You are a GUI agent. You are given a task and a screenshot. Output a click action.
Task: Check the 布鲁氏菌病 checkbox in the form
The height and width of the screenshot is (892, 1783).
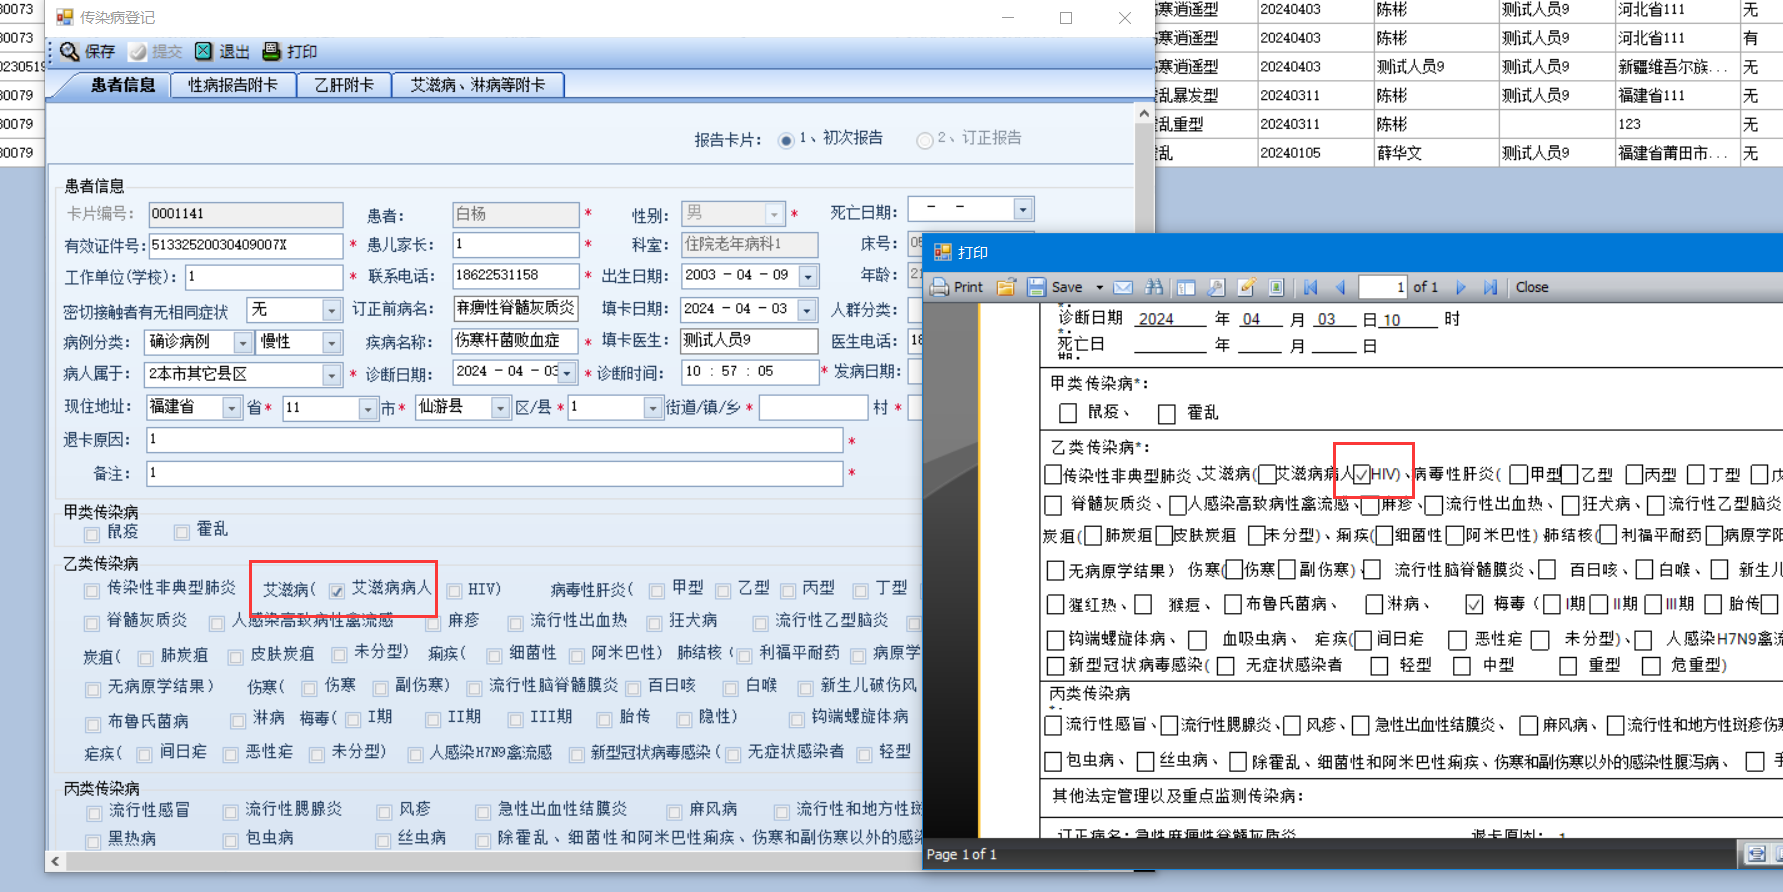pyautogui.click(x=92, y=724)
